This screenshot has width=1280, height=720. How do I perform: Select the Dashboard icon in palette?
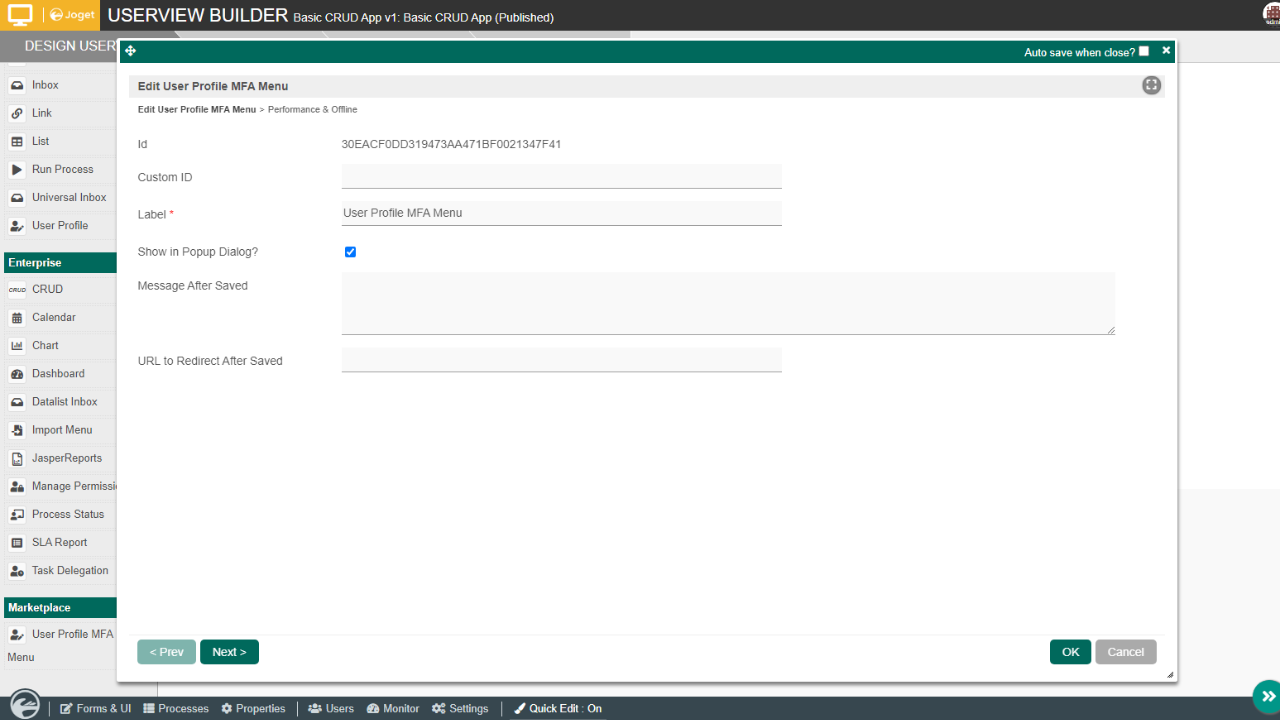[17, 374]
